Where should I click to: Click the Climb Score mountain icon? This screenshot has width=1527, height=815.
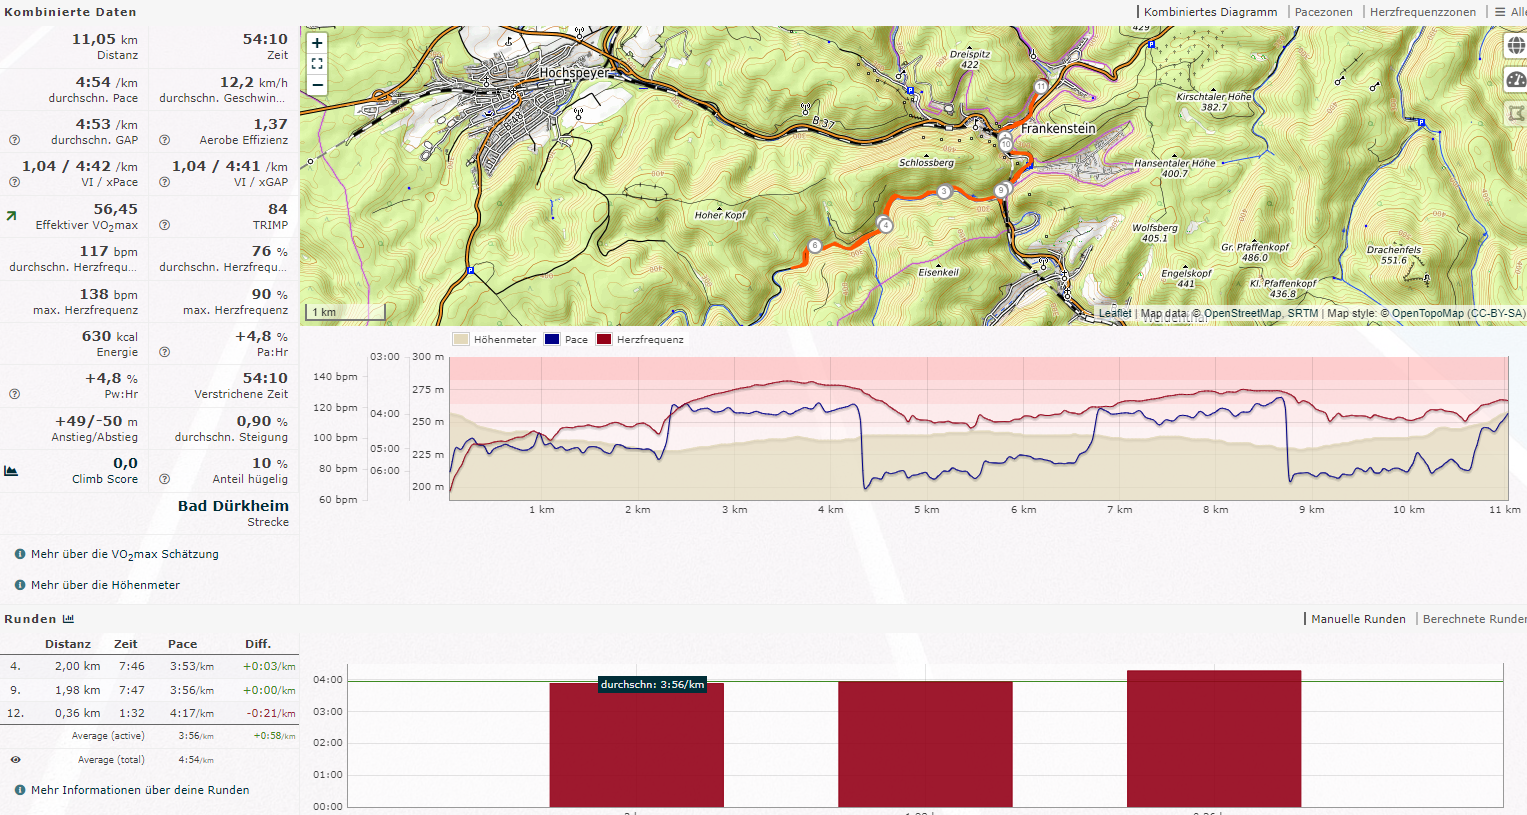pyautogui.click(x=11, y=471)
